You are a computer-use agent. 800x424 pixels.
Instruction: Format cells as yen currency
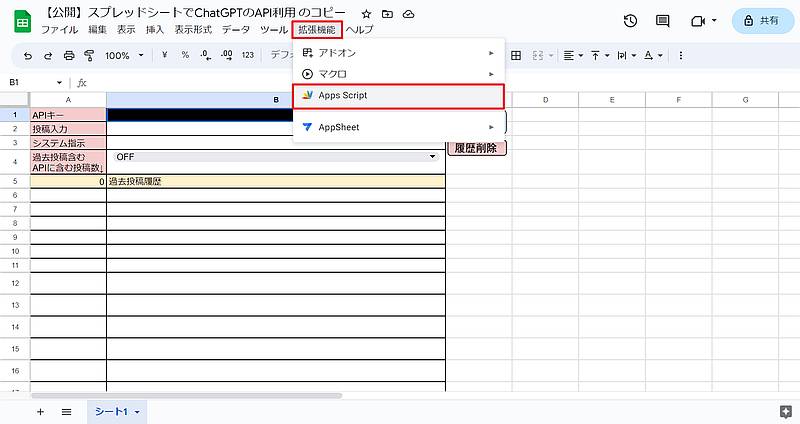tap(164, 55)
